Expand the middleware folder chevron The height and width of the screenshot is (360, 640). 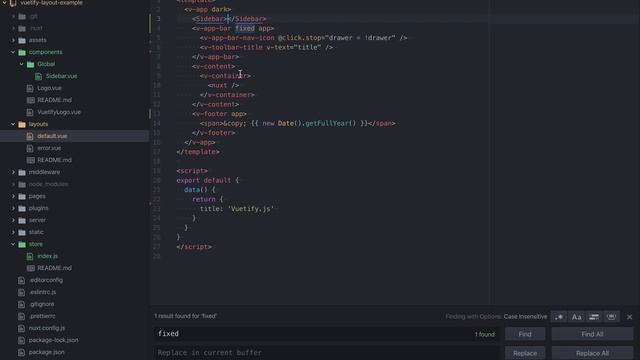coord(13,172)
